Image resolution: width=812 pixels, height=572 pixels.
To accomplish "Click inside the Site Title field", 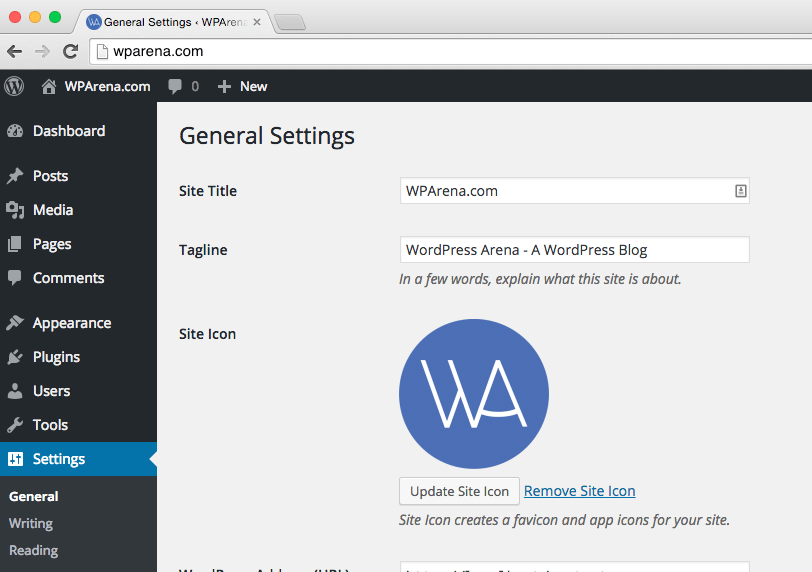I will (x=574, y=190).
